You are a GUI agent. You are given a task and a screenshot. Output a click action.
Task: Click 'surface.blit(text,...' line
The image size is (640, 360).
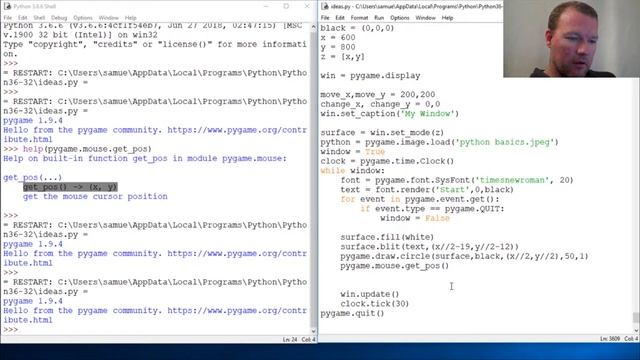point(429,247)
